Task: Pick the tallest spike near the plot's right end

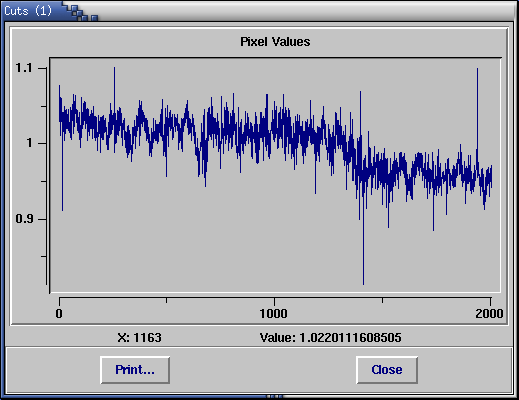Action: [477, 100]
